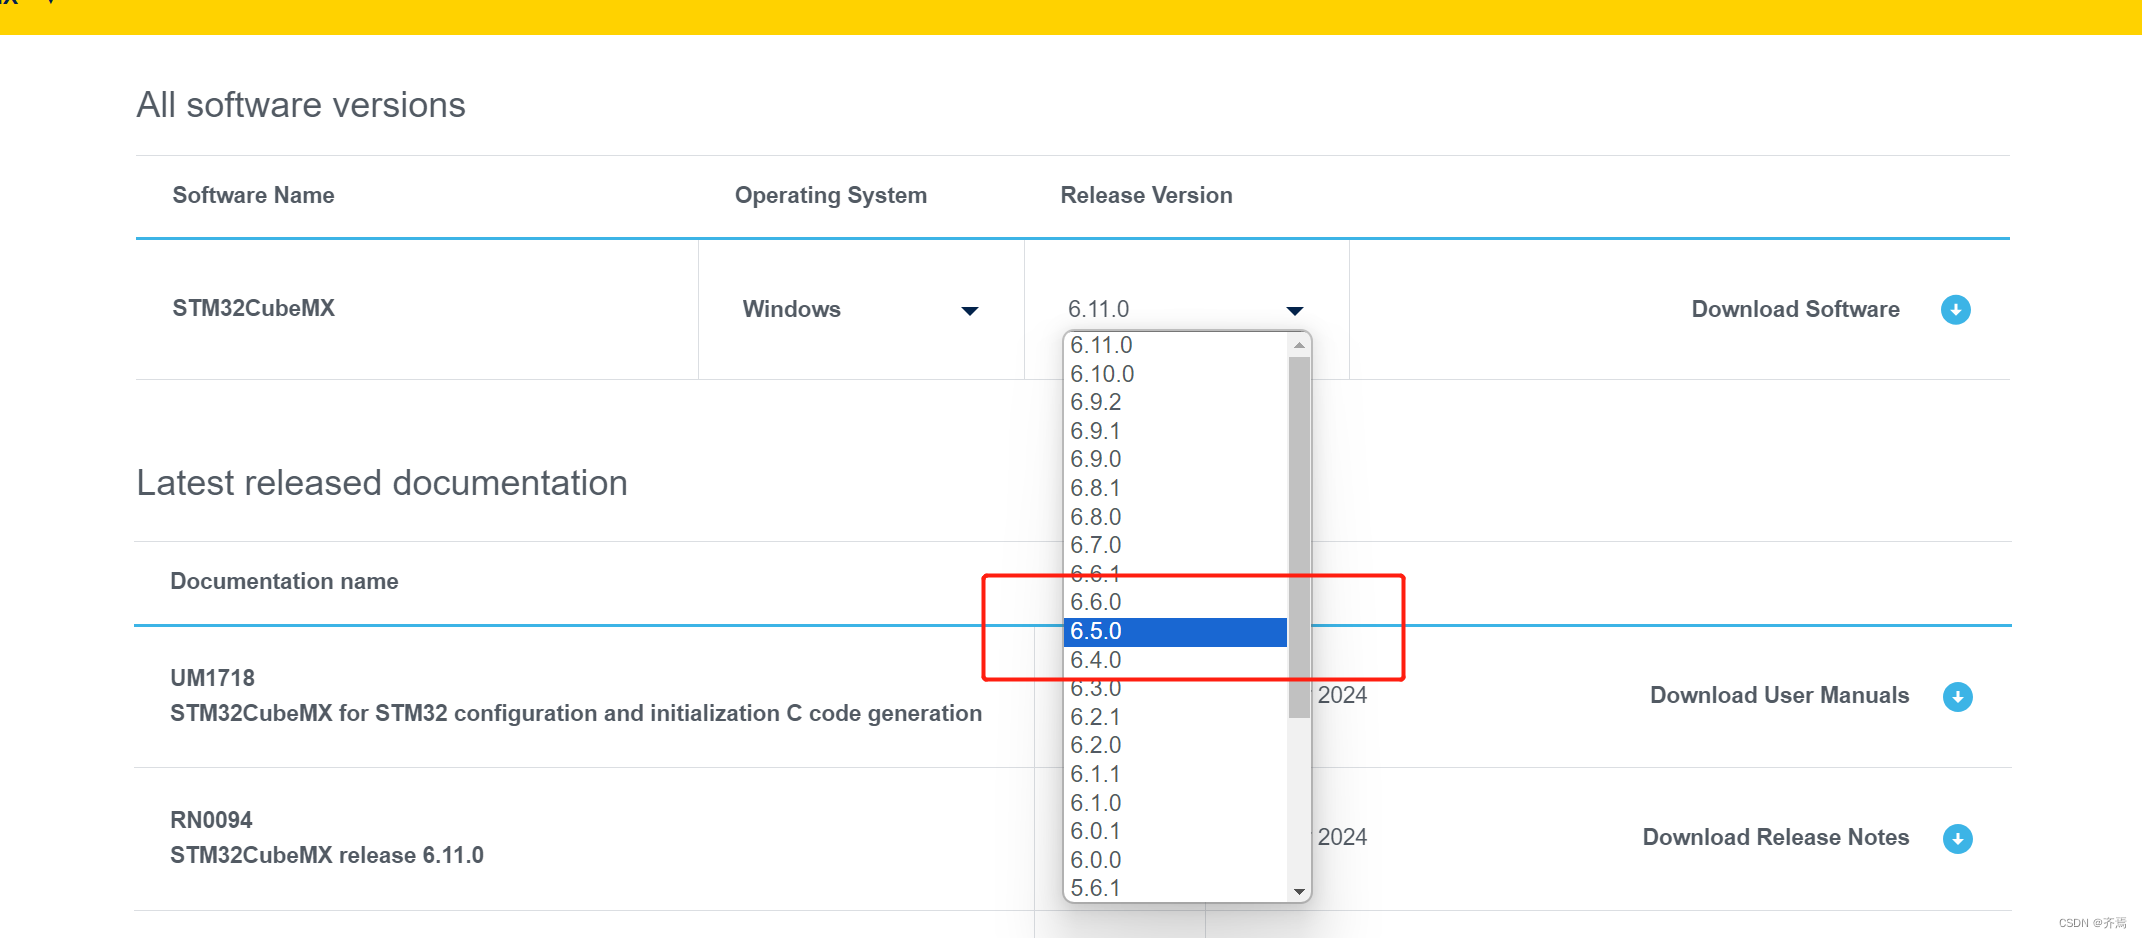Screen dimensions: 2142x938
Task: Click the Download User Manuals link text
Action: click(x=1779, y=696)
